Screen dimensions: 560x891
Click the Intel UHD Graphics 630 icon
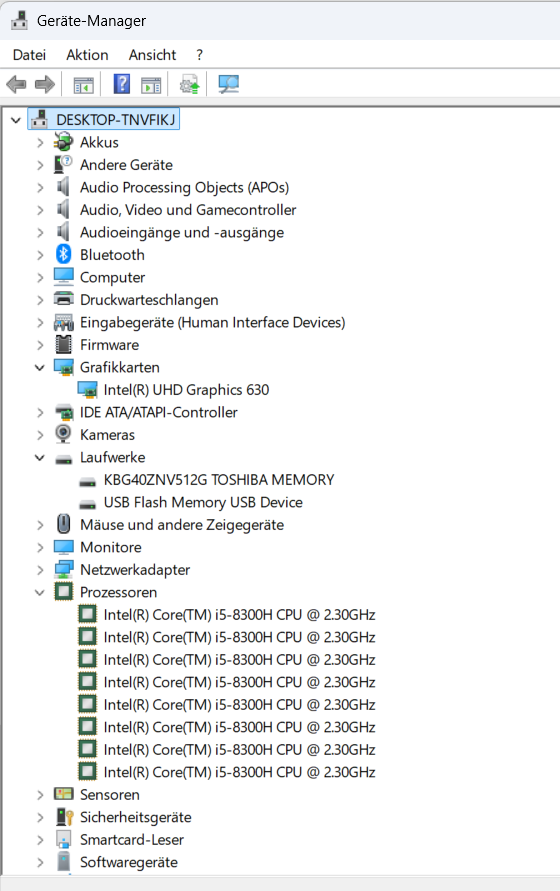coord(88,389)
